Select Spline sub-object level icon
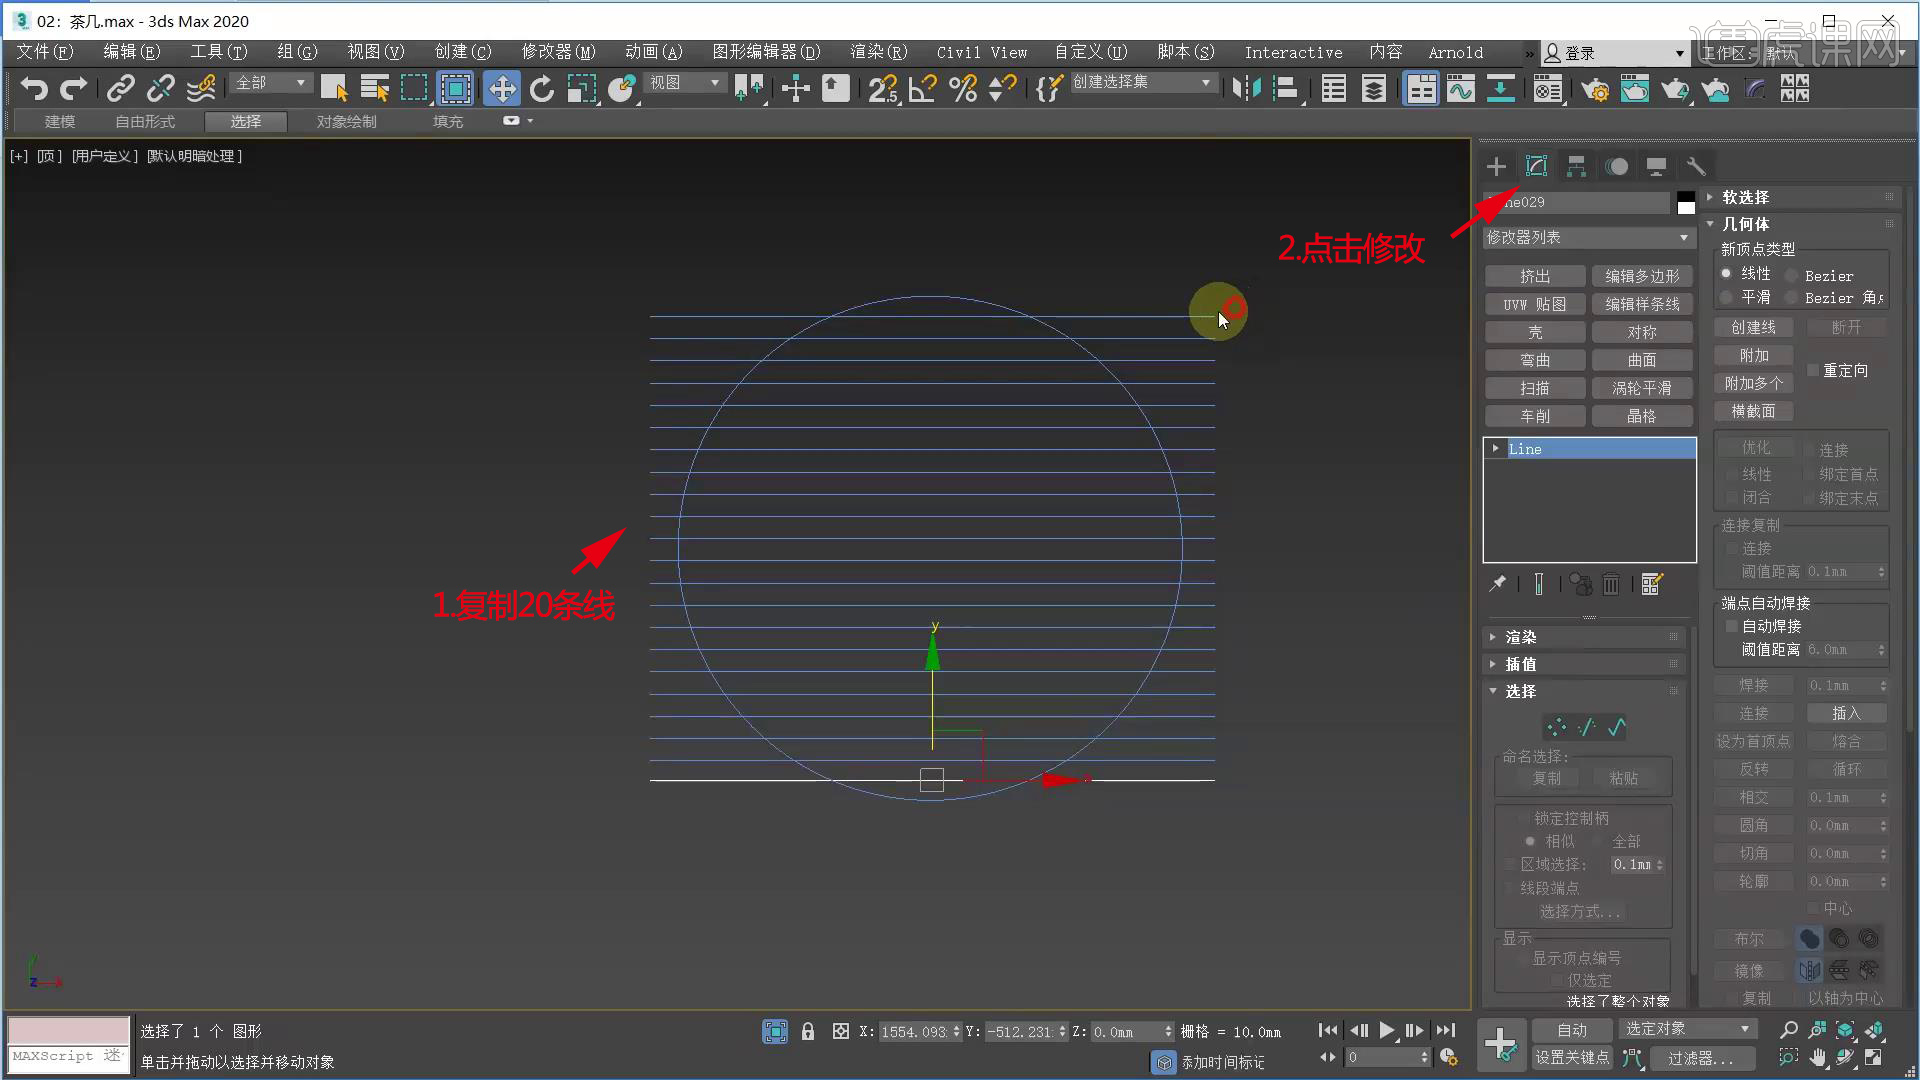 1617,727
